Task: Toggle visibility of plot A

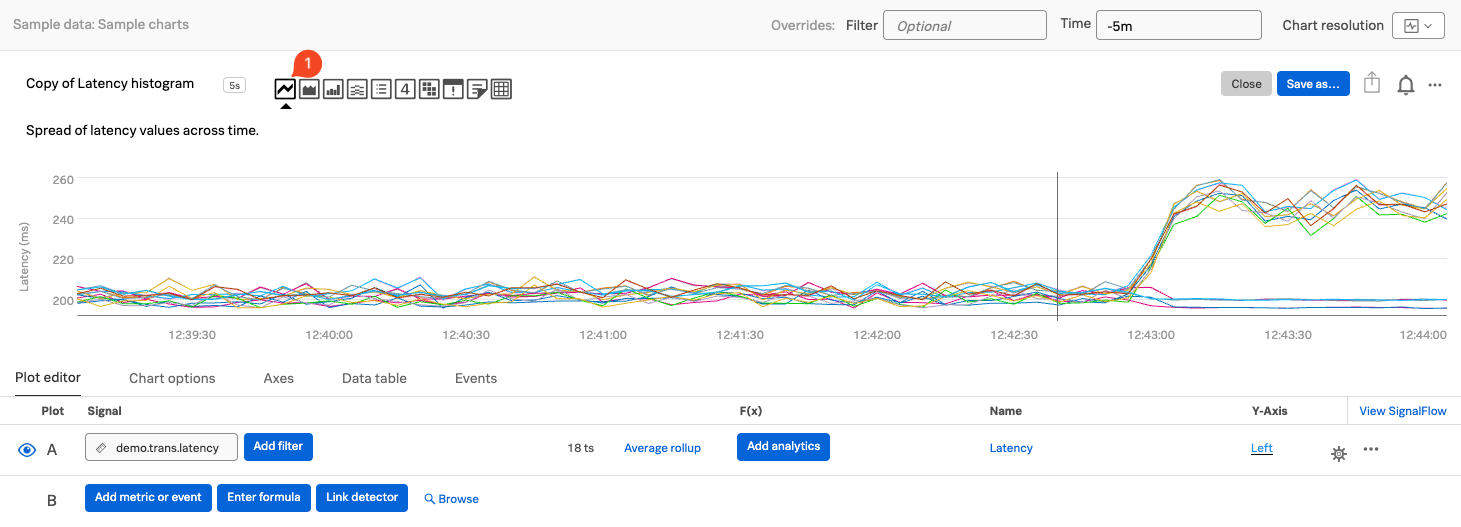Action: (27, 450)
